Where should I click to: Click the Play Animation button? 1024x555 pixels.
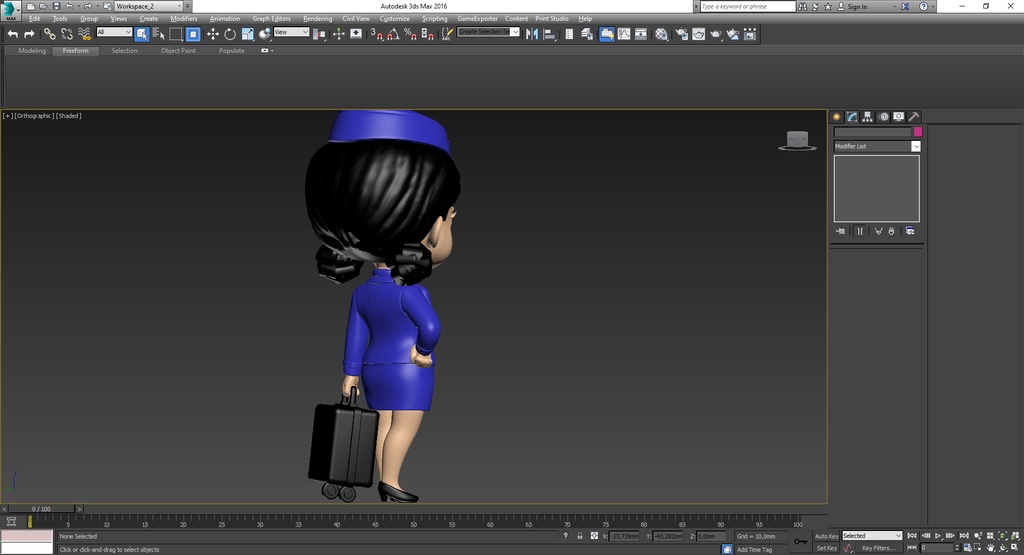point(938,536)
